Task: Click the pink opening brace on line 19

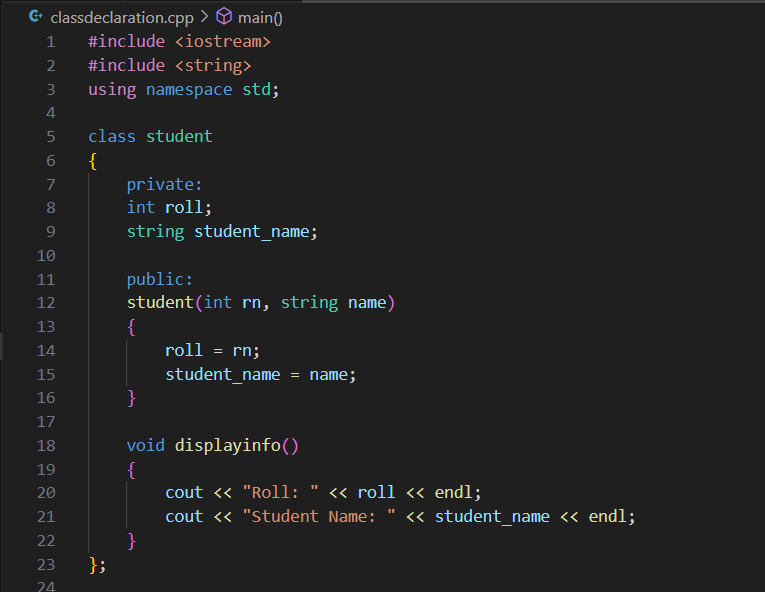Action: pos(131,470)
